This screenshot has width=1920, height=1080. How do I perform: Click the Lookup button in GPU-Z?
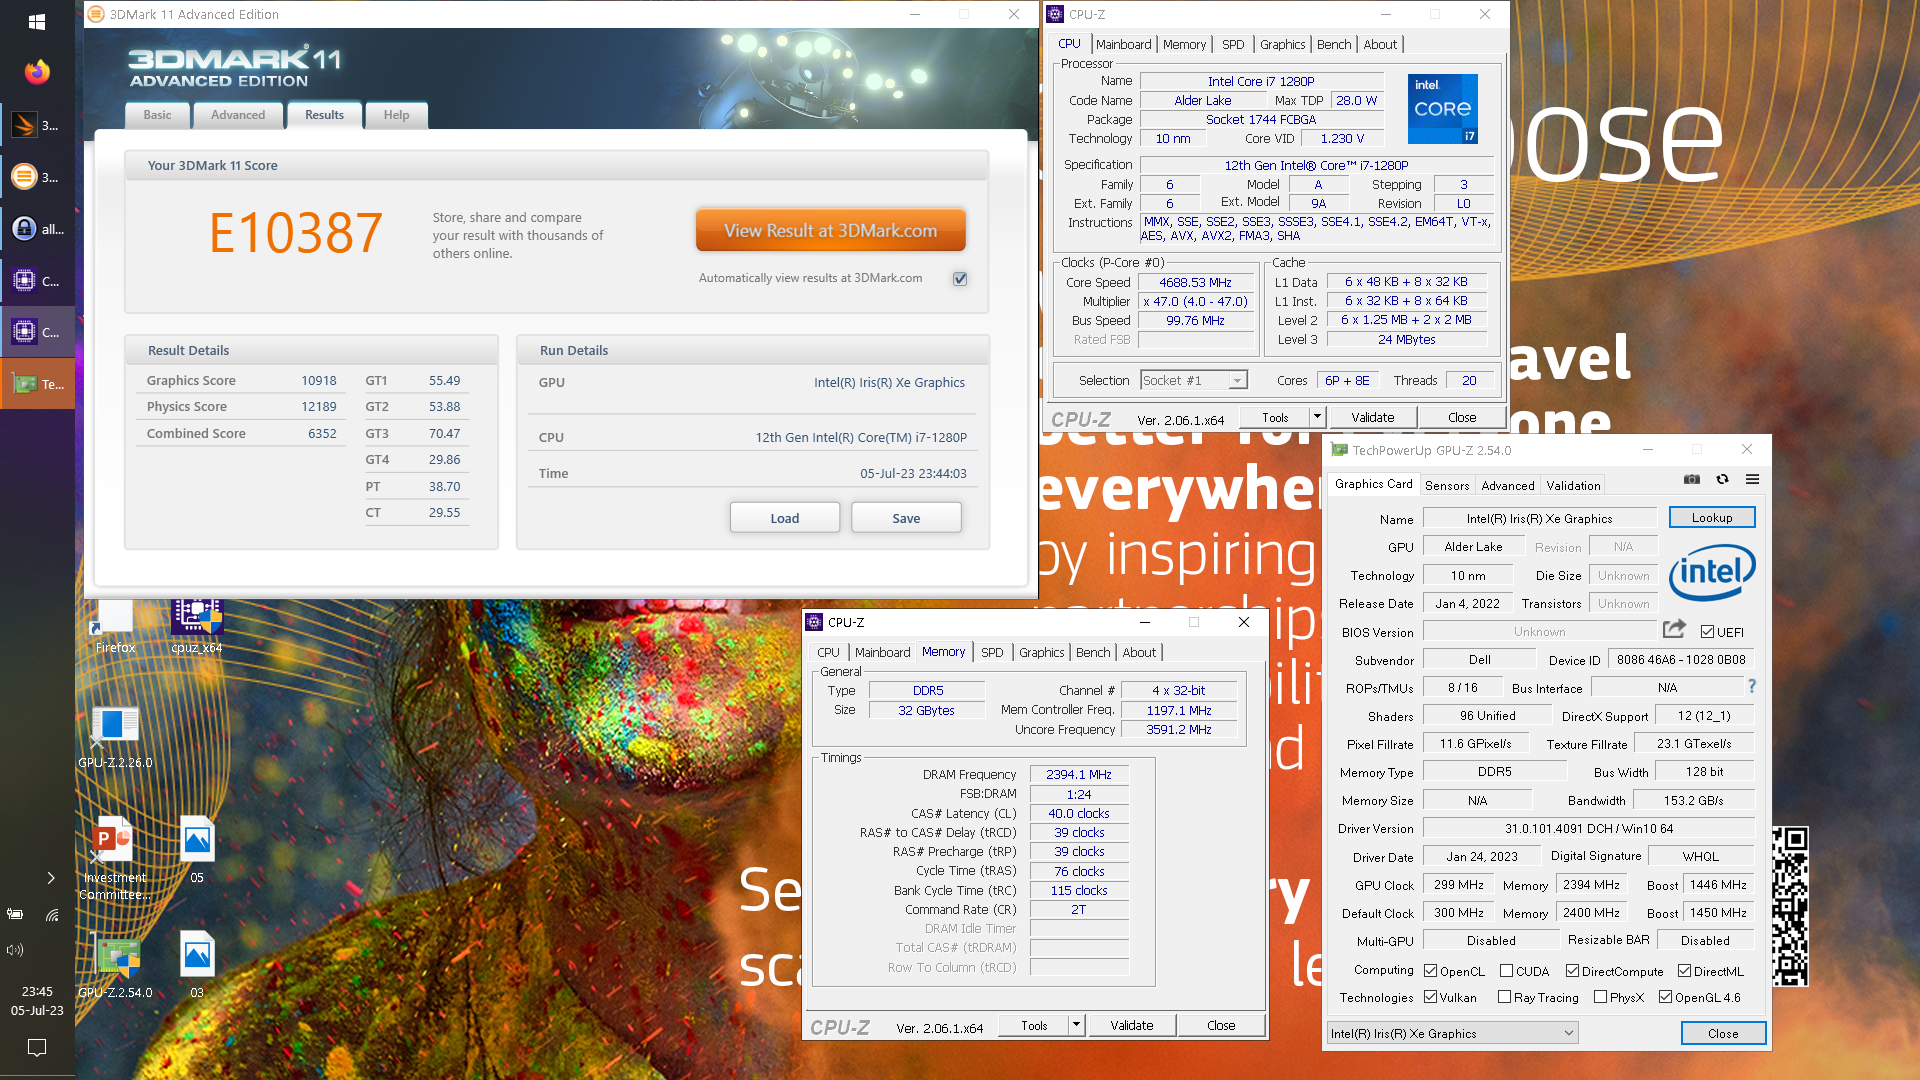(1712, 517)
